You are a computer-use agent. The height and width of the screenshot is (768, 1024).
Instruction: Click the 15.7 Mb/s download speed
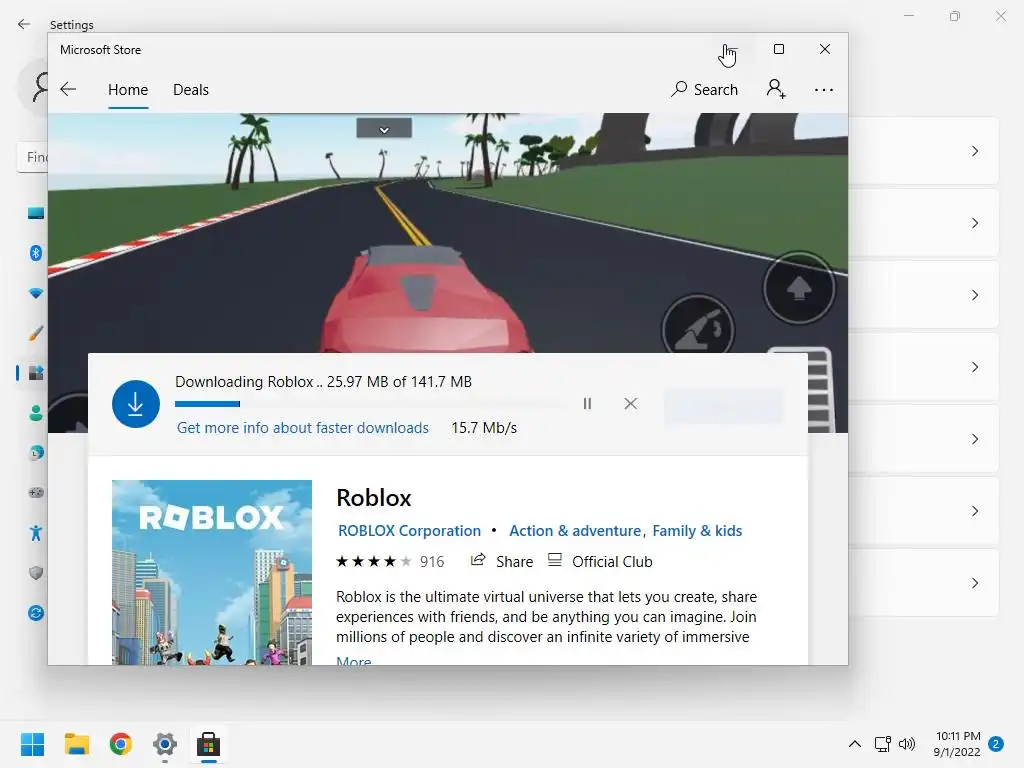(484, 428)
